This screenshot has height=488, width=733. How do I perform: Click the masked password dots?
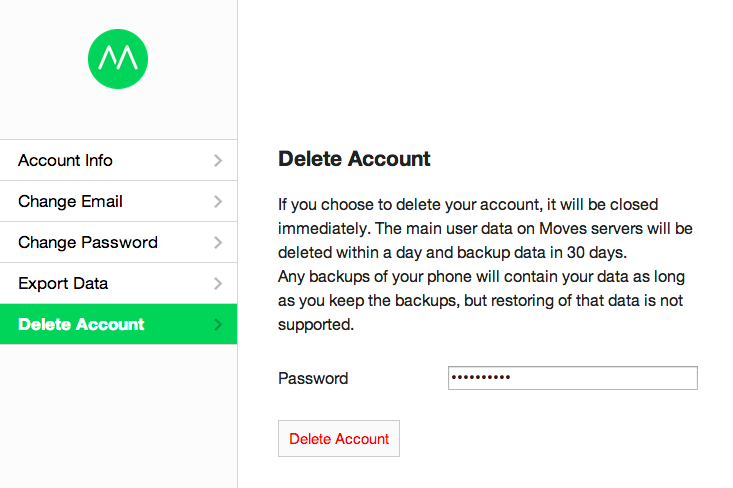click(x=481, y=378)
